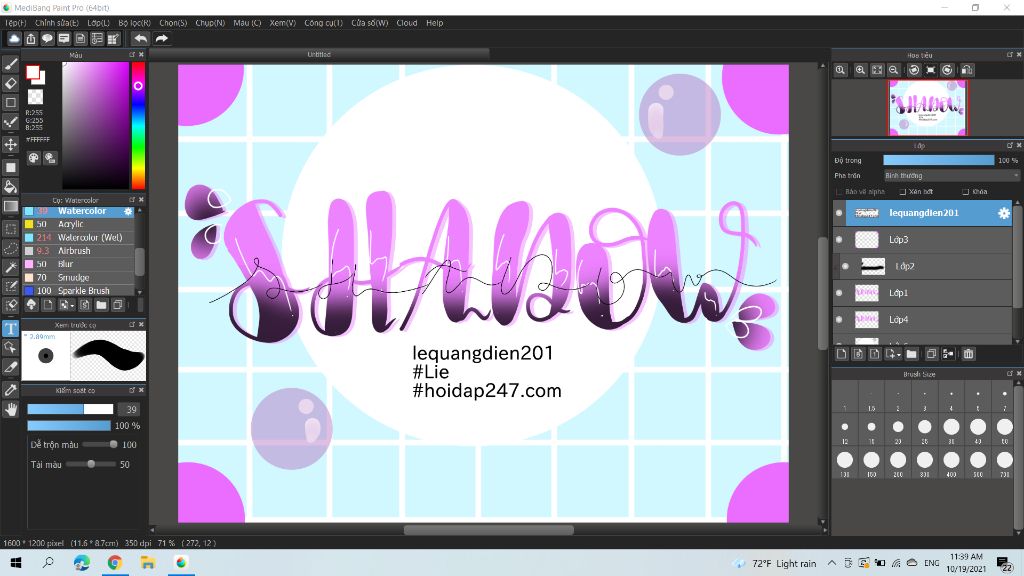This screenshot has width=1024, height=576.
Task: Delete layer with trash icon
Action: pos(968,354)
